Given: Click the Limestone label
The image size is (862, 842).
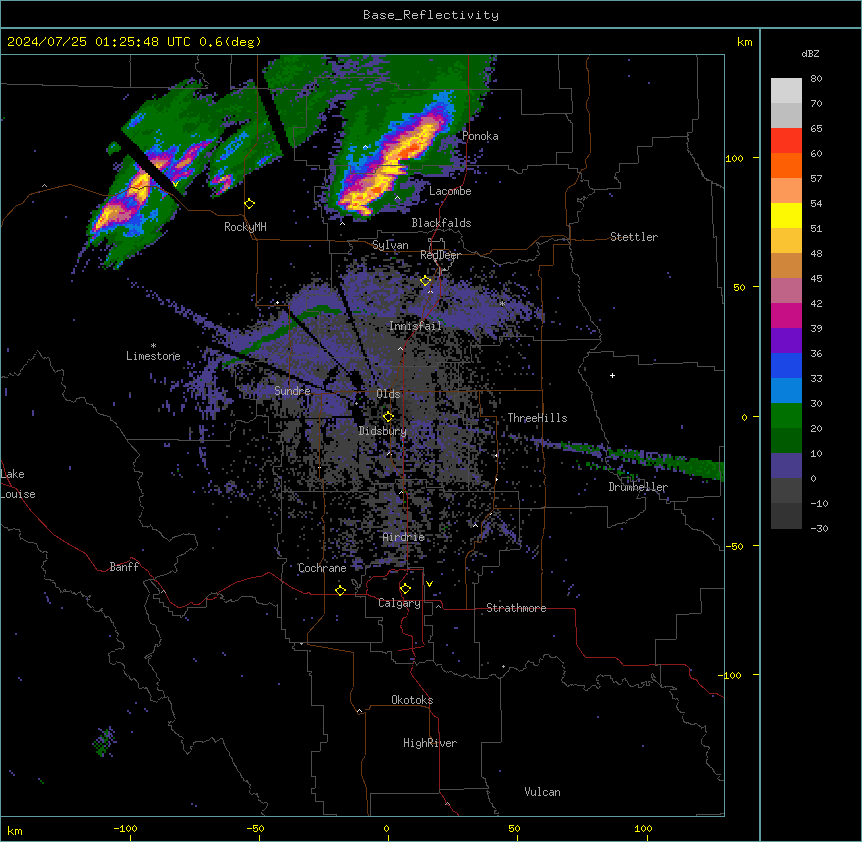Looking at the screenshot, I should [153, 357].
